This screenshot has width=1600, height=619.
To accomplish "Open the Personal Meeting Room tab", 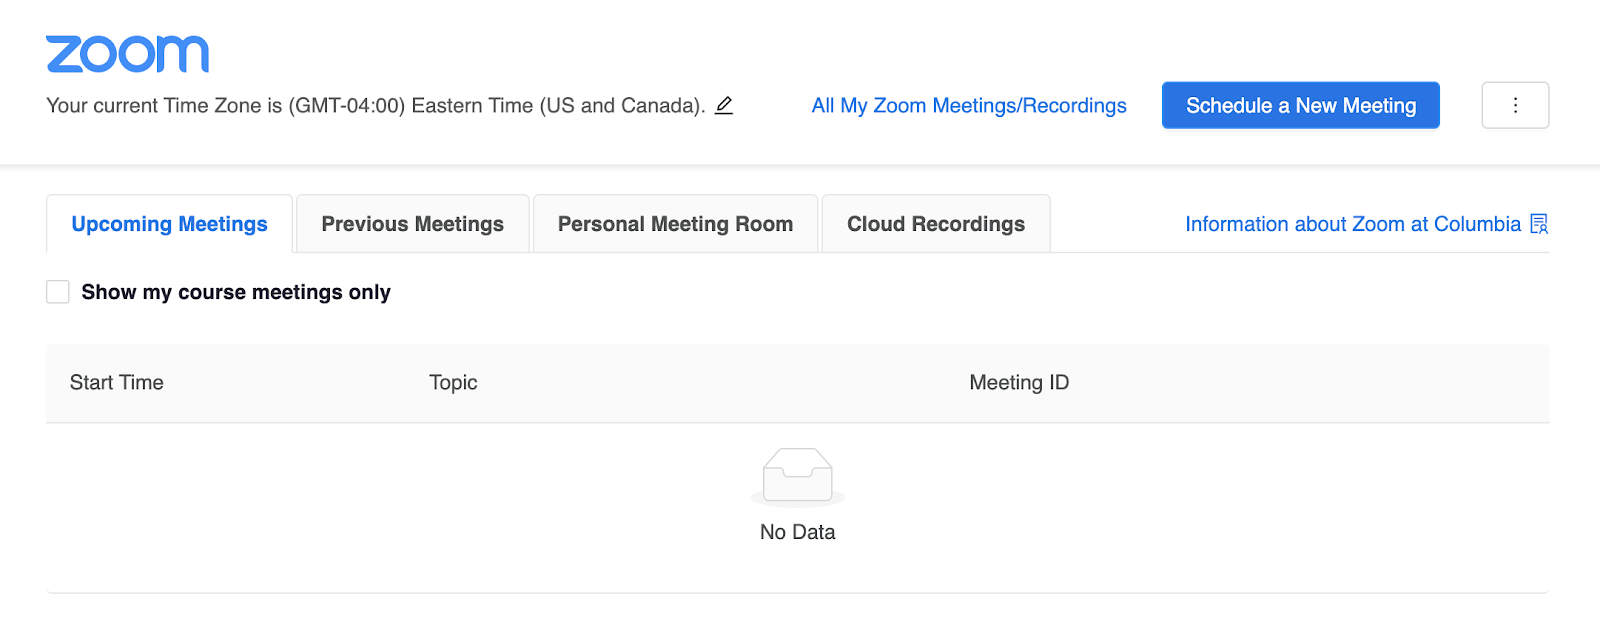I will click(676, 224).
